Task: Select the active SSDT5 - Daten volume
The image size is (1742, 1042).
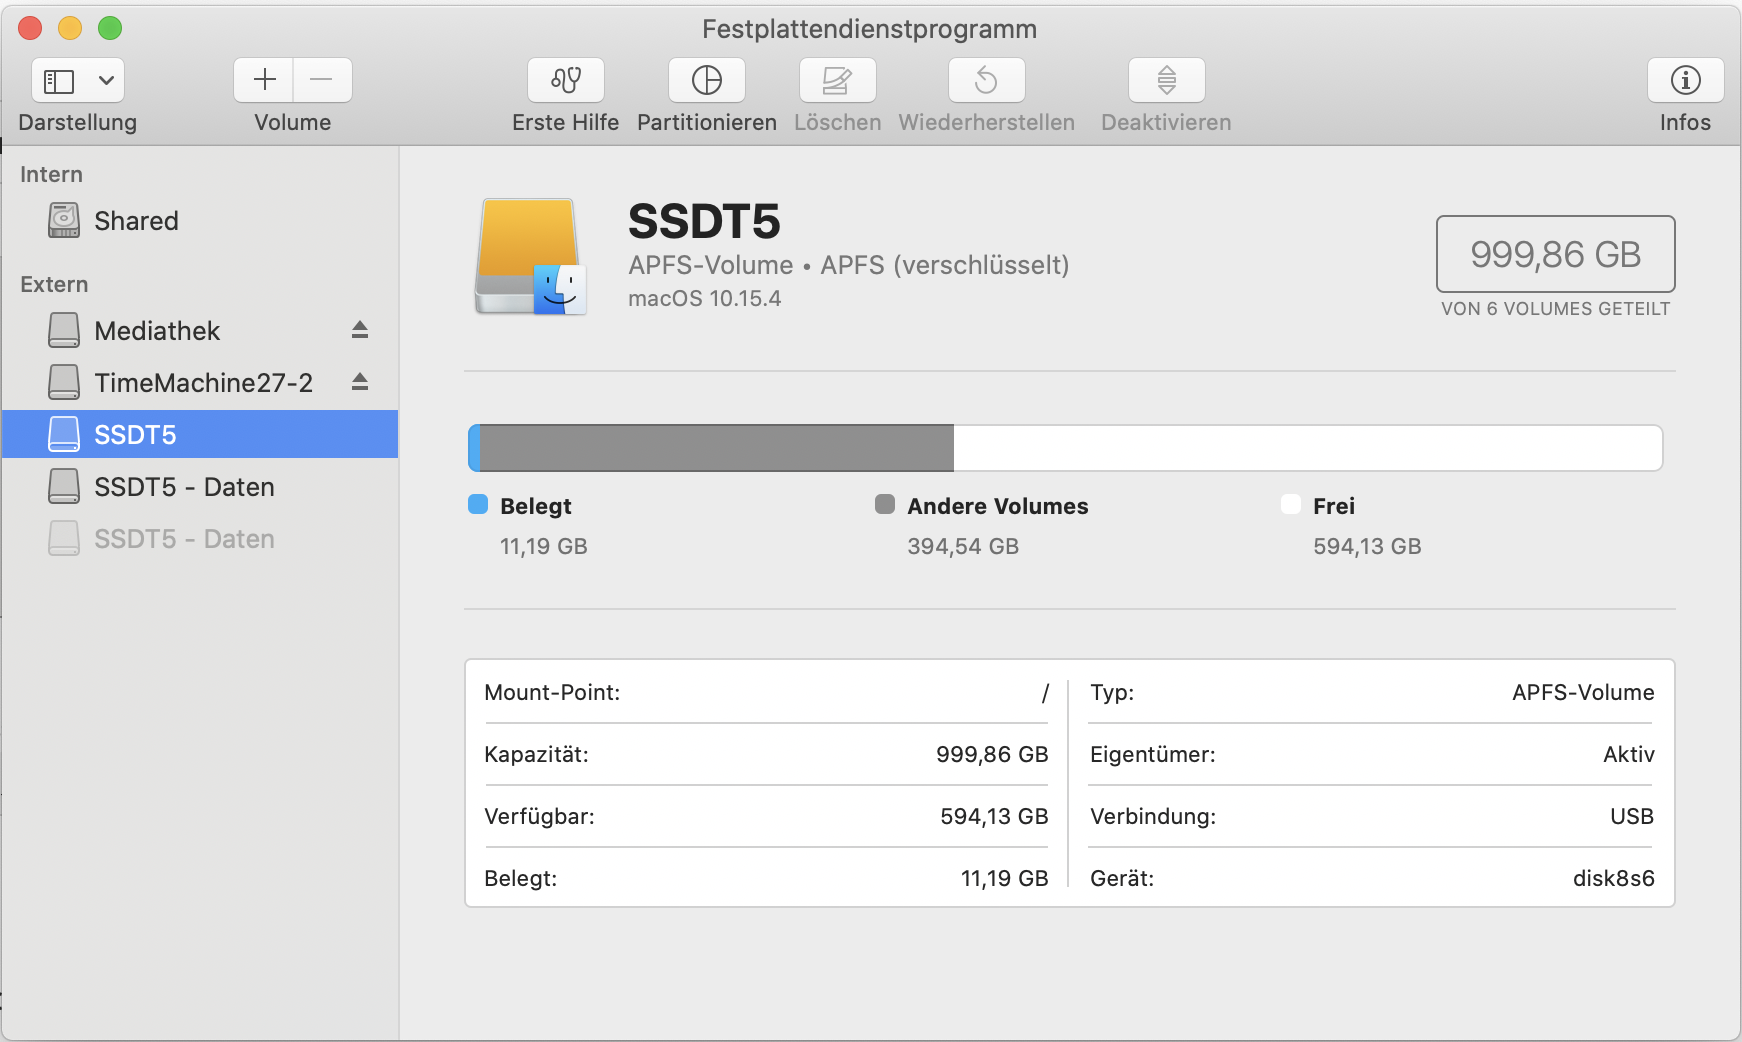Action: coord(184,487)
